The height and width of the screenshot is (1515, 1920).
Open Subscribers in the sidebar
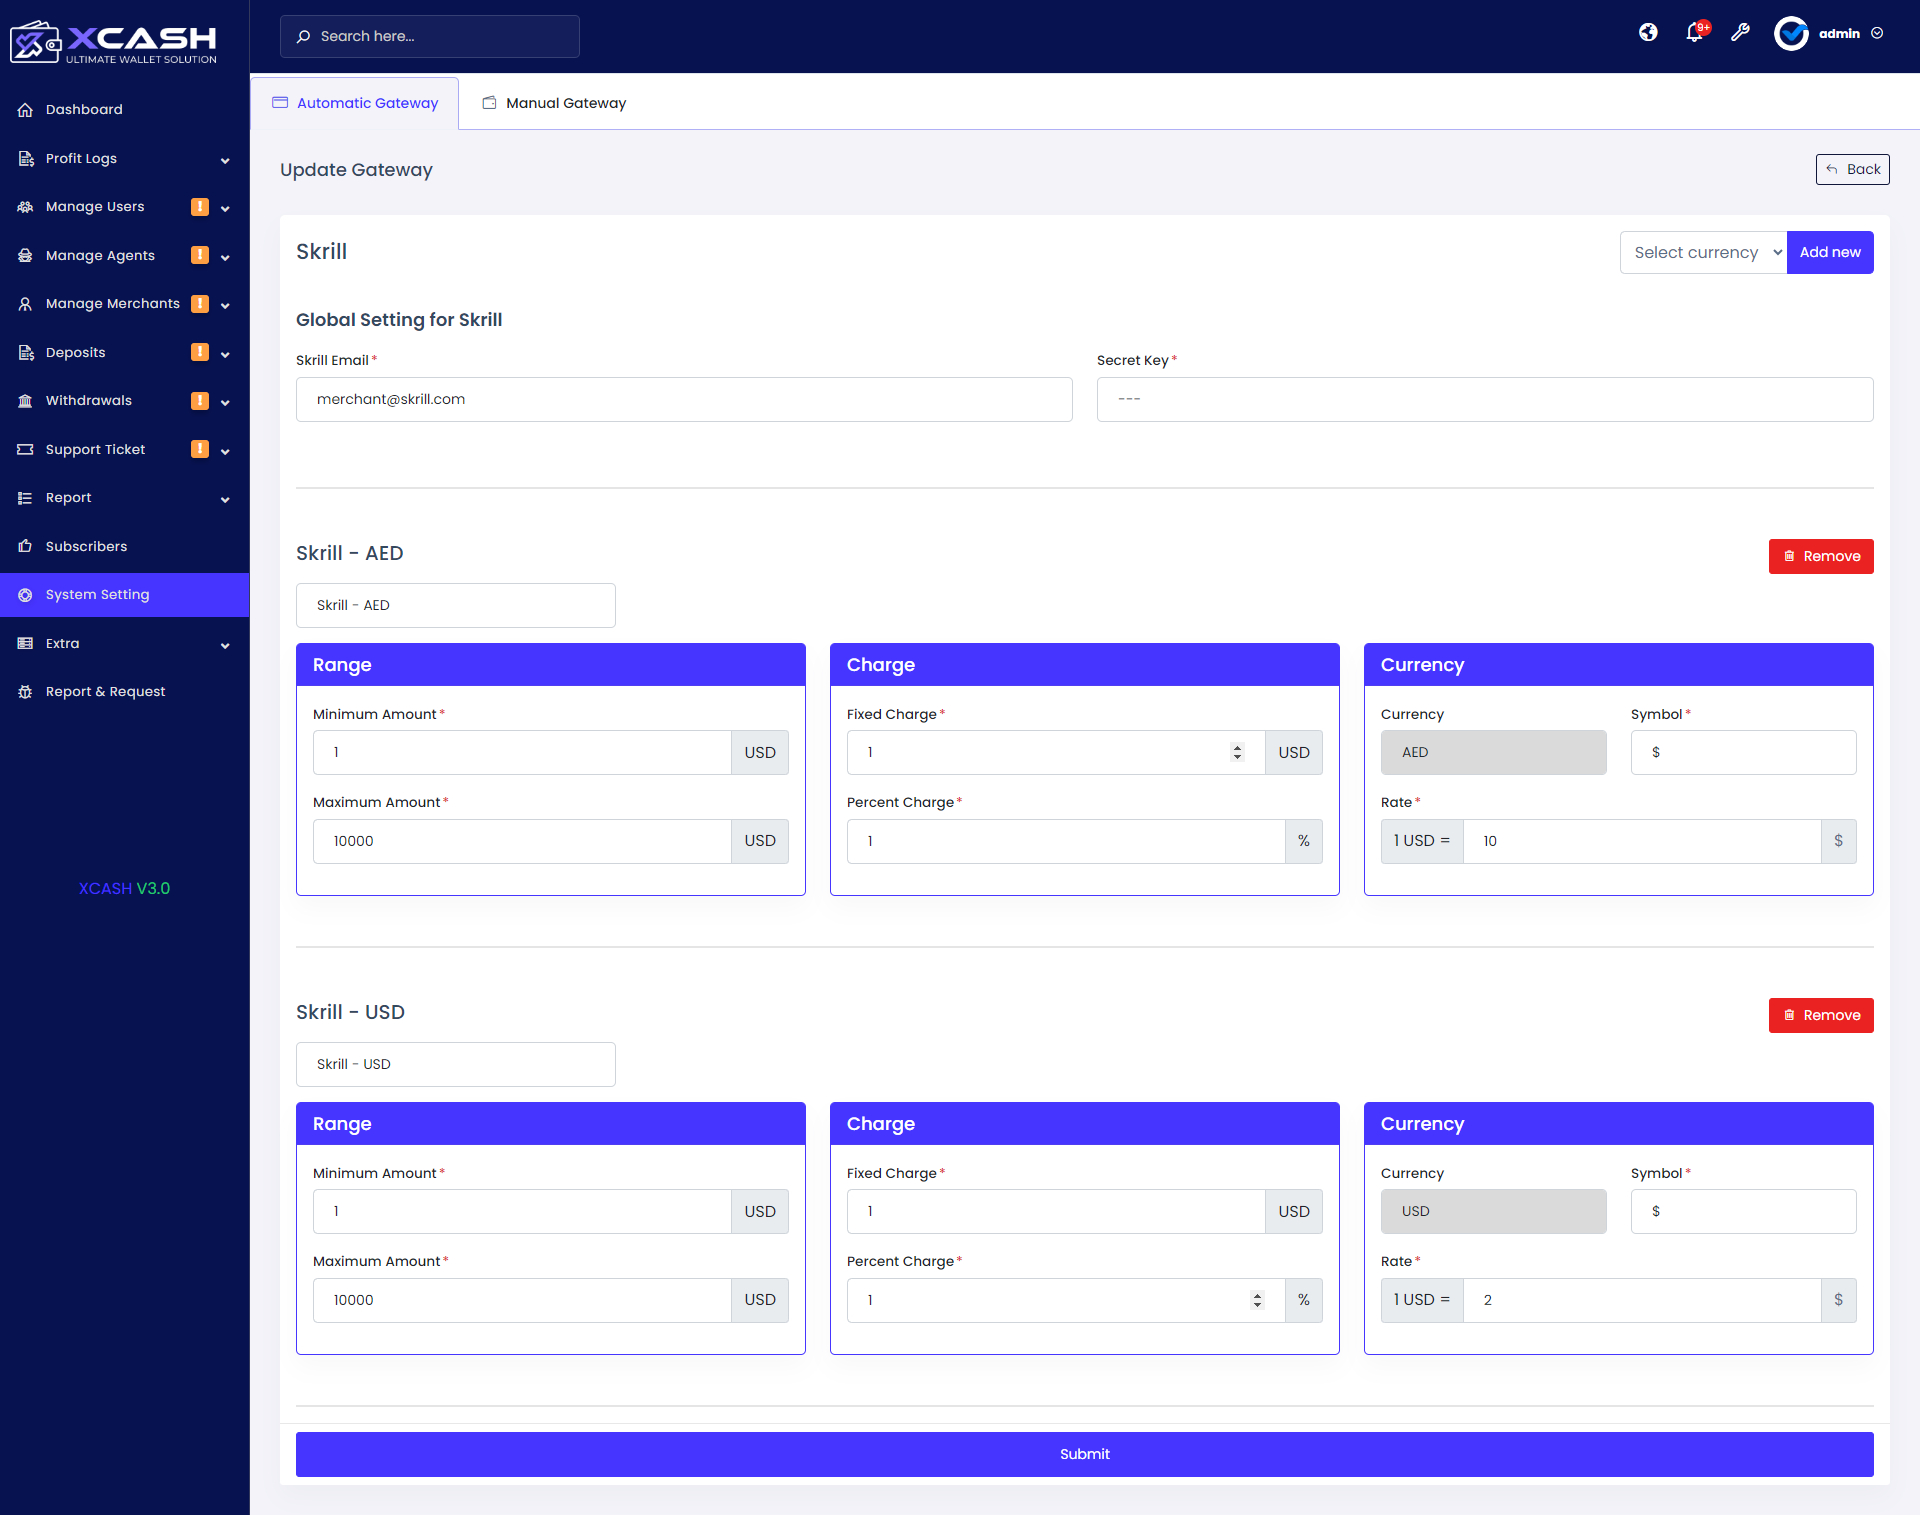click(x=86, y=547)
